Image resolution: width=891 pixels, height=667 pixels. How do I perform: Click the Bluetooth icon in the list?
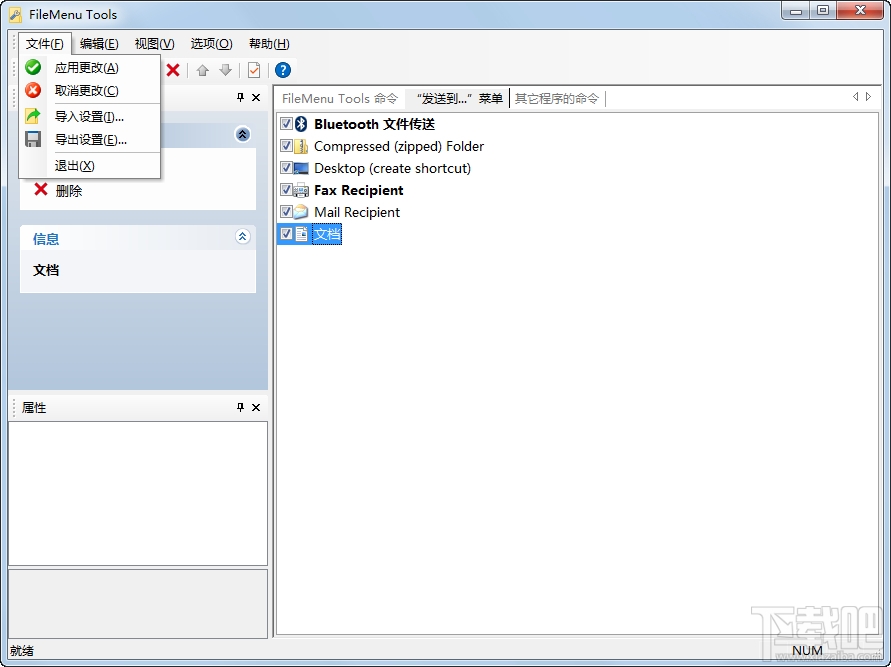click(x=302, y=124)
